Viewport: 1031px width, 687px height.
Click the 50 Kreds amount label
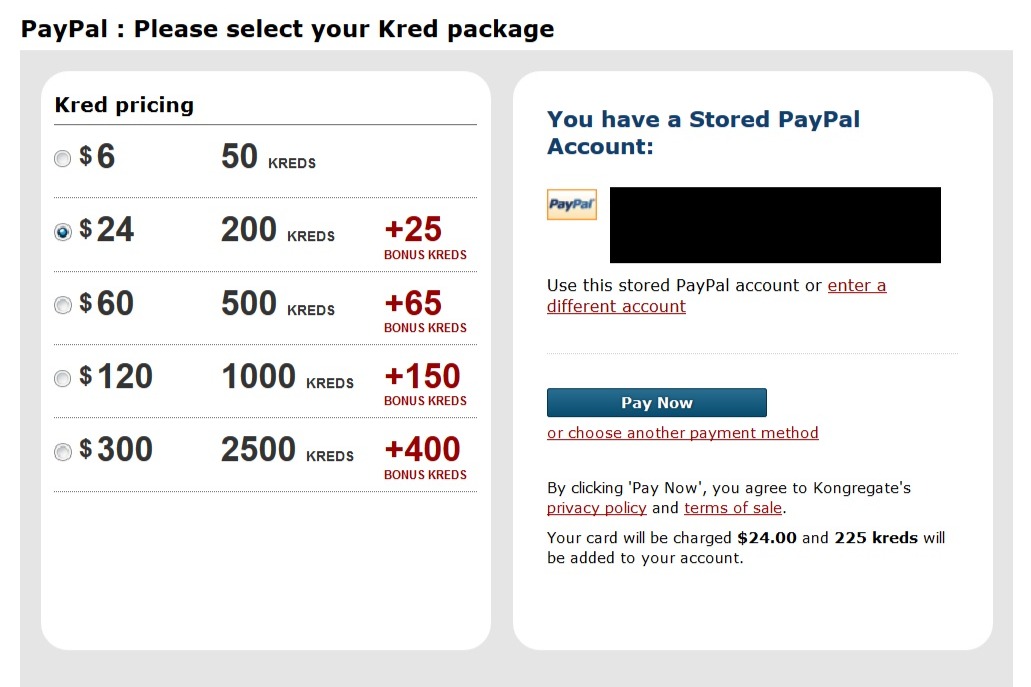pyautogui.click(x=268, y=157)
